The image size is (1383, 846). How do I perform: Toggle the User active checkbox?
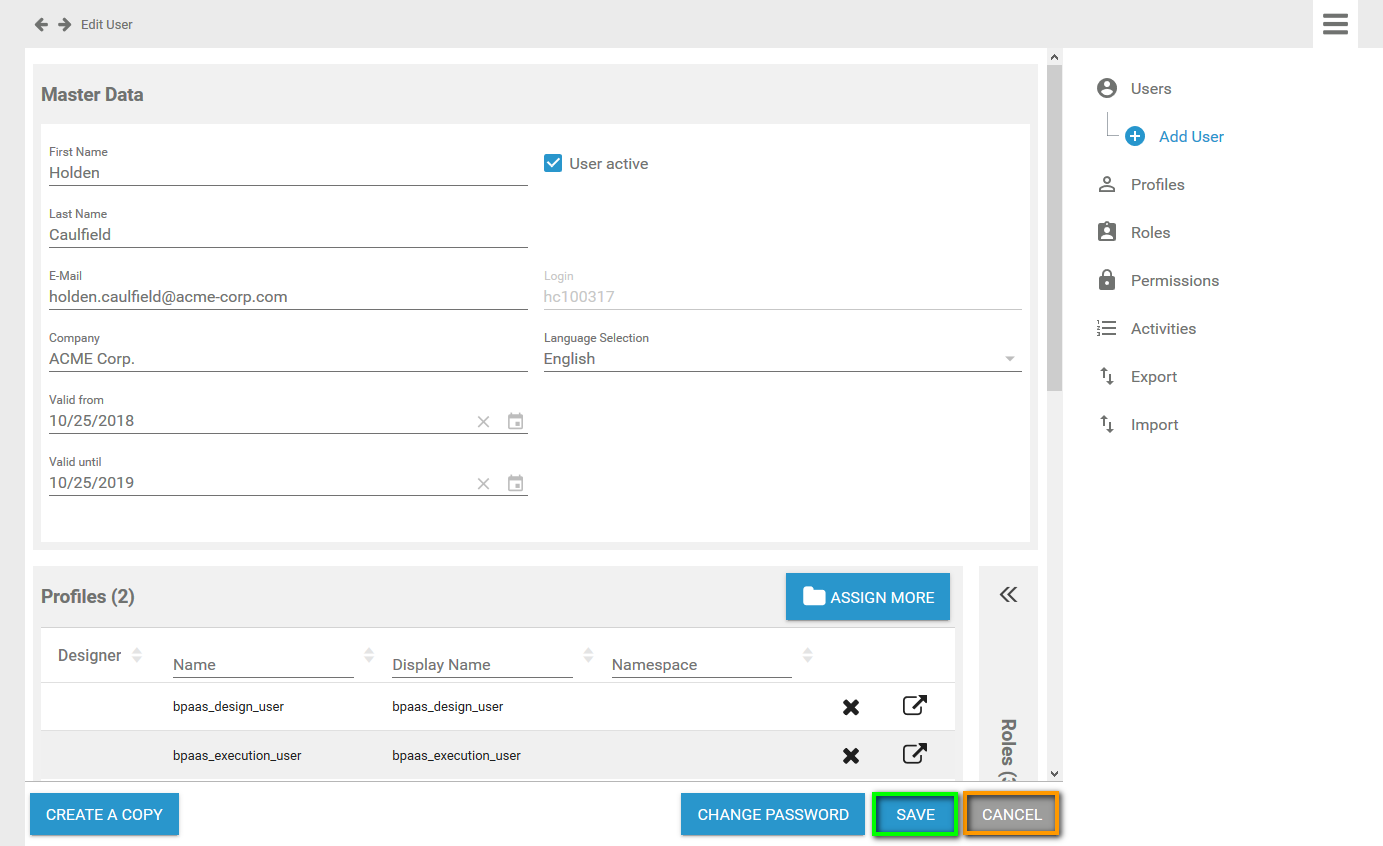pos(553,163)
